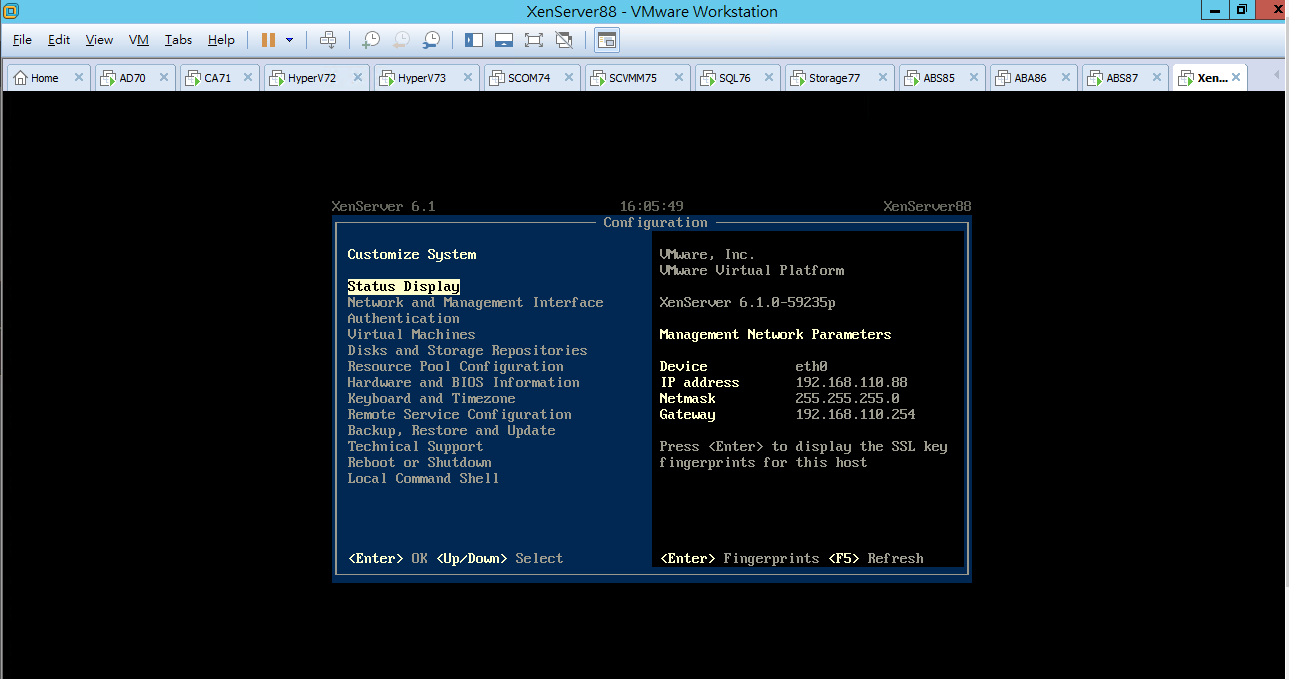Enter full screen mode via toolbar icon
1289x680 pixels.
[x=534, y=40]
